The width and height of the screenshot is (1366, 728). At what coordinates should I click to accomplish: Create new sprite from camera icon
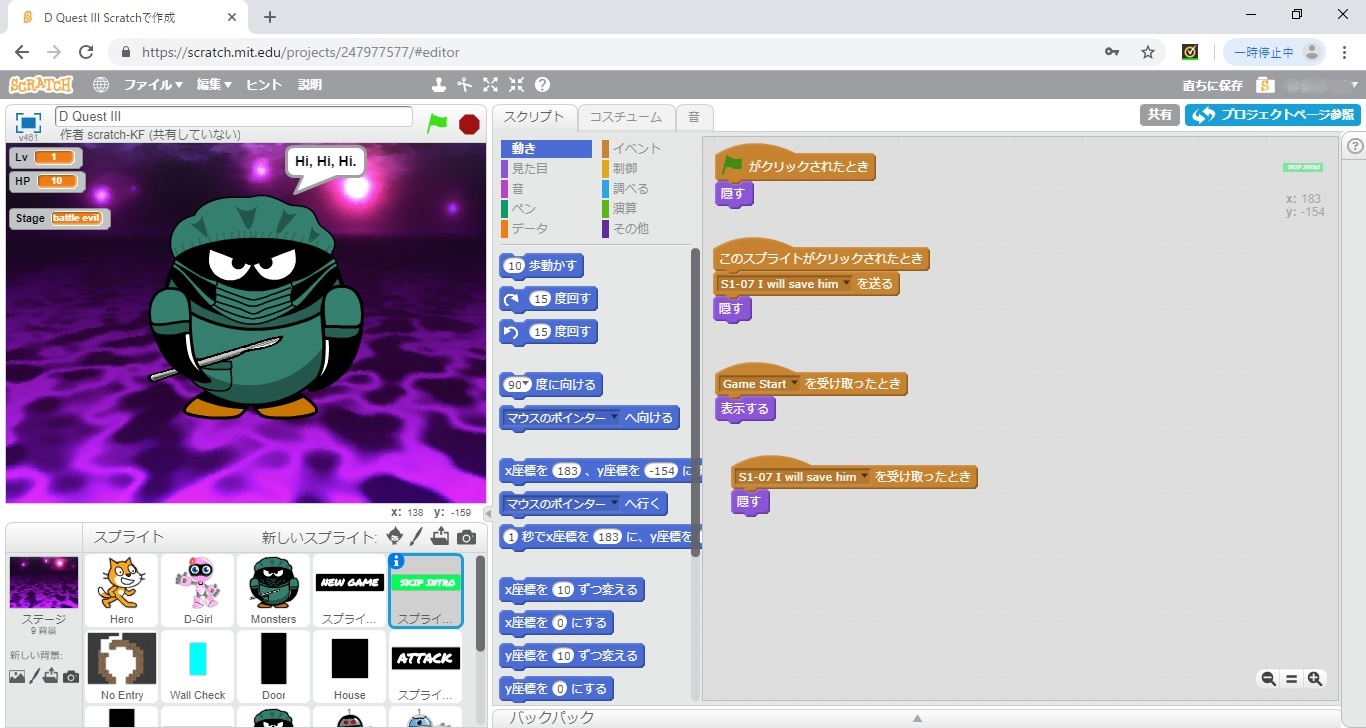click(466, 537)
